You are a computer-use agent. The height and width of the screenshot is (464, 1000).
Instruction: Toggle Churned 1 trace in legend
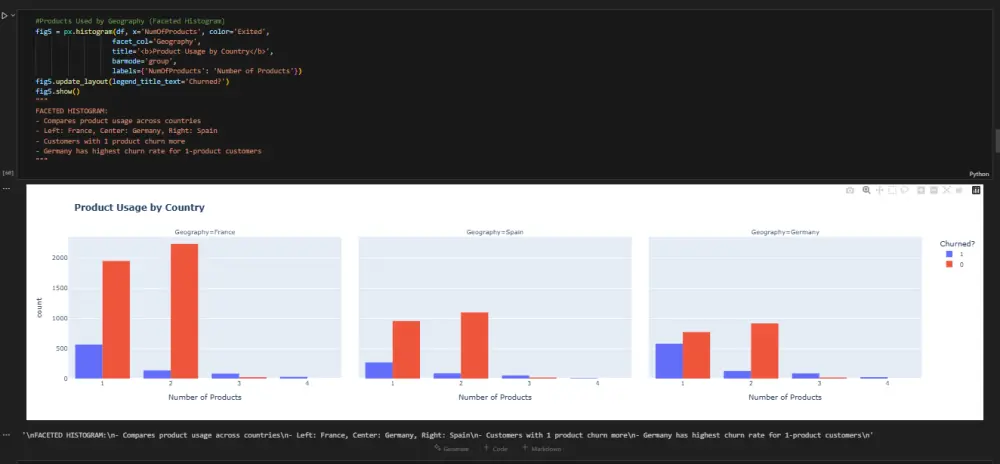click(955, 254)
